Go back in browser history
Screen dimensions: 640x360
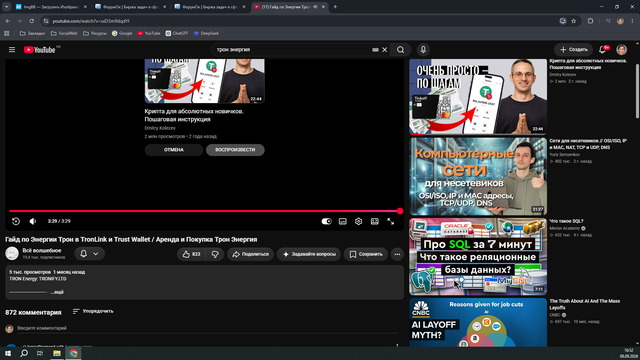point(8,21)
